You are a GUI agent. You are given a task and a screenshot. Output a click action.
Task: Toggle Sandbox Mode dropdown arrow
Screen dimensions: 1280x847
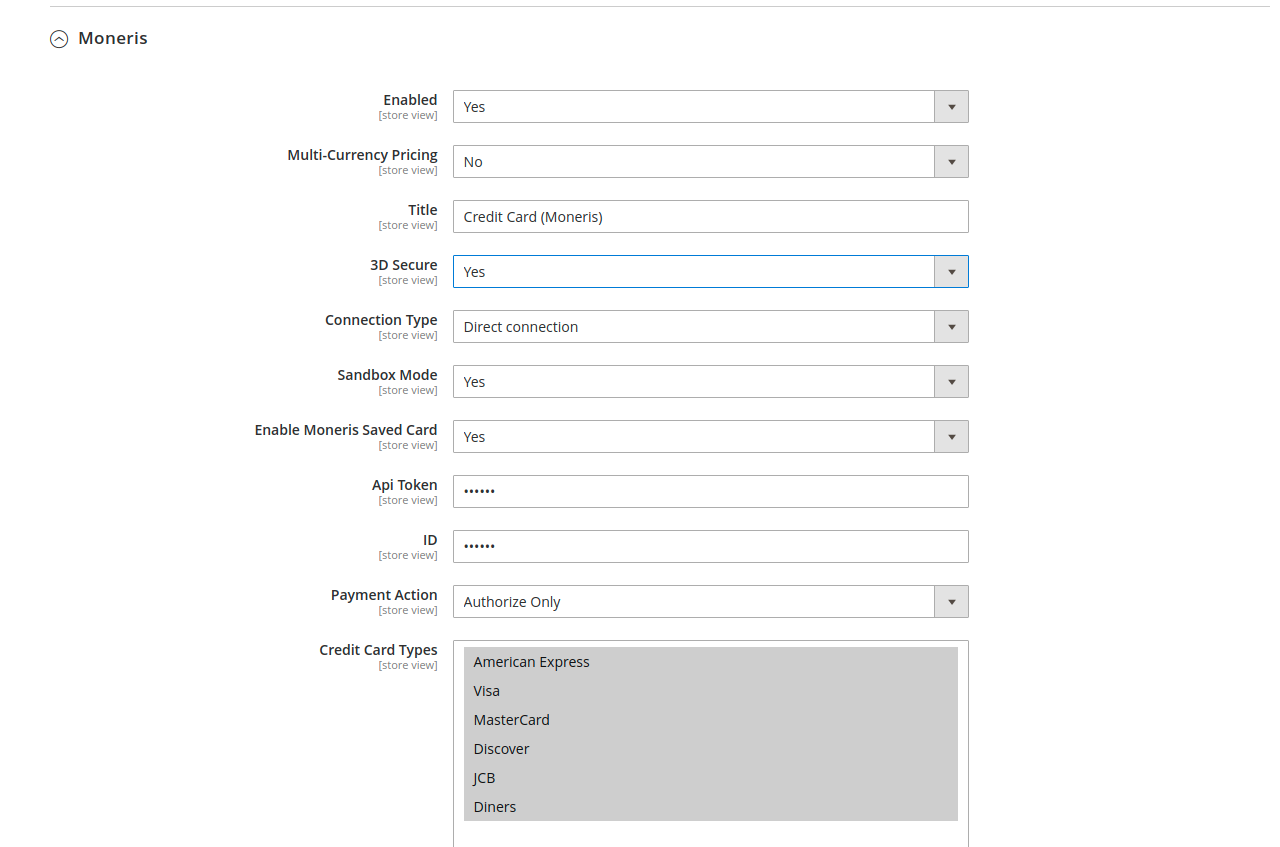click(951, 382)
